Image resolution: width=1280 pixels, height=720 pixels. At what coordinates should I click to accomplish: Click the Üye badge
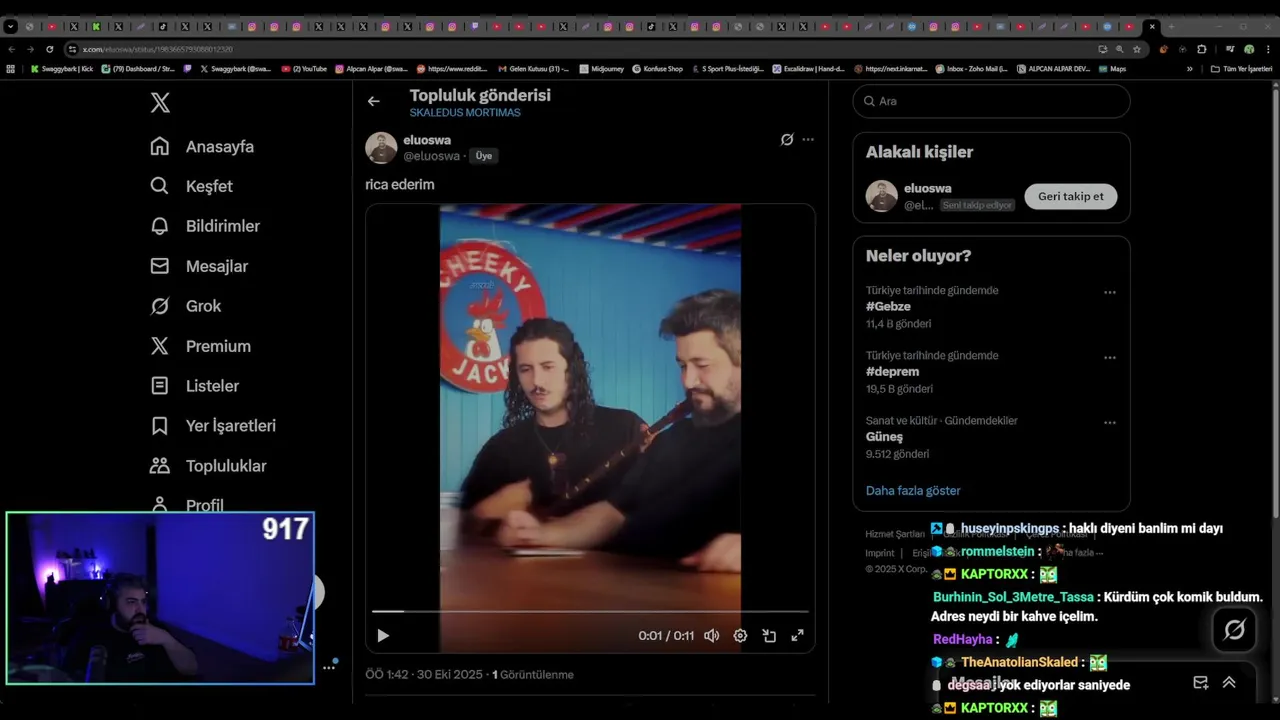(x=484, y=156)
